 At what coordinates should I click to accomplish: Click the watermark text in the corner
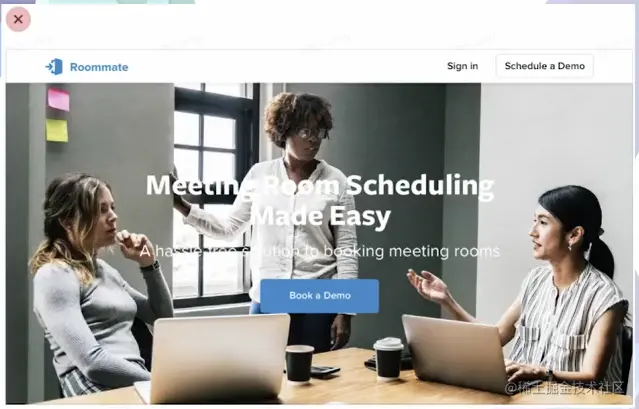(x=564, y=387)
